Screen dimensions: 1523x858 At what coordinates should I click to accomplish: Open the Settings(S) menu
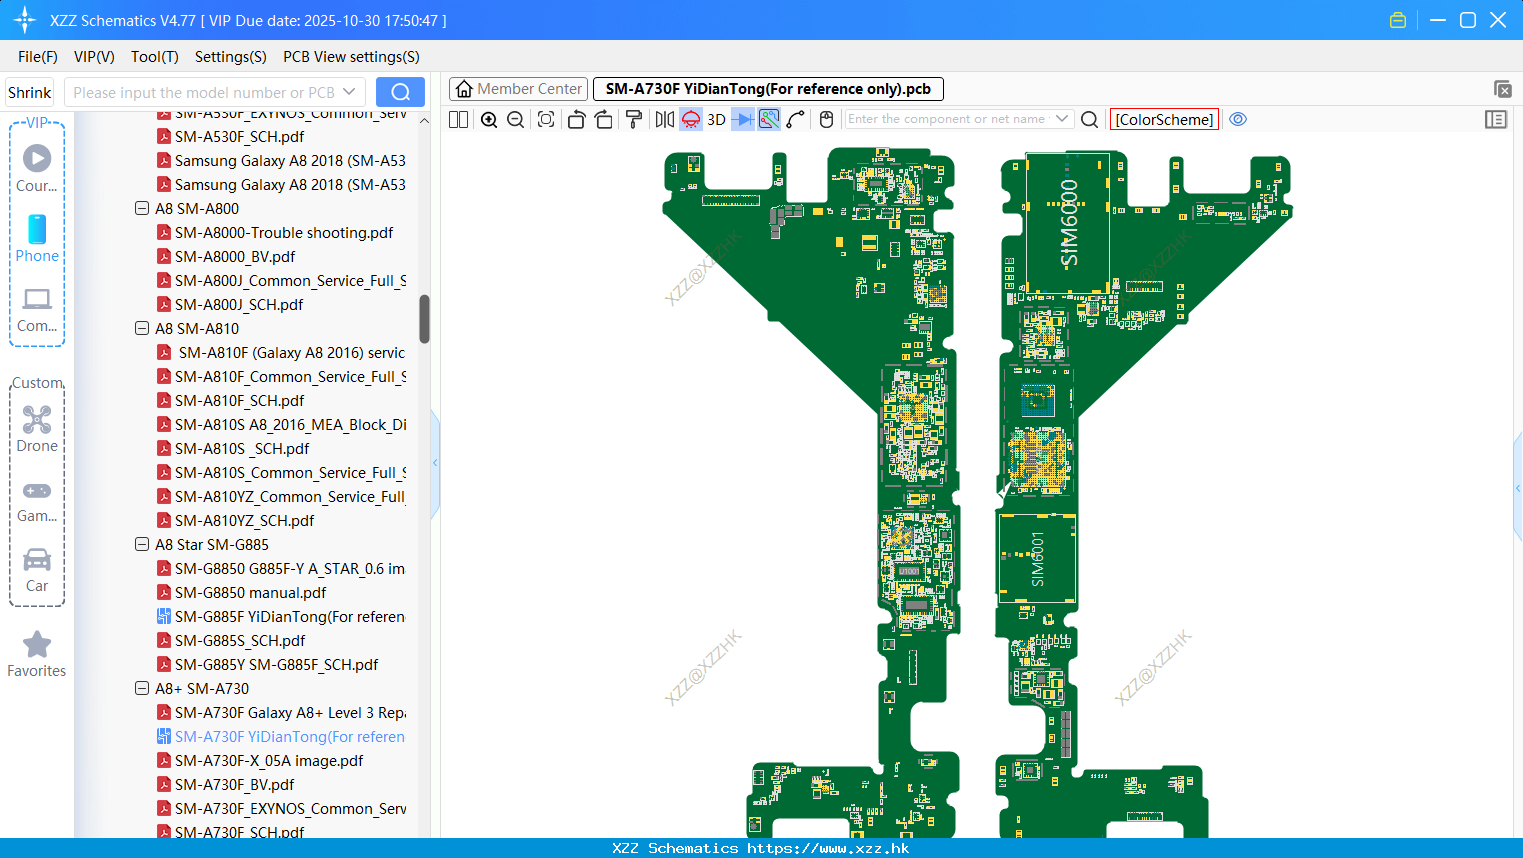point(231,57)
